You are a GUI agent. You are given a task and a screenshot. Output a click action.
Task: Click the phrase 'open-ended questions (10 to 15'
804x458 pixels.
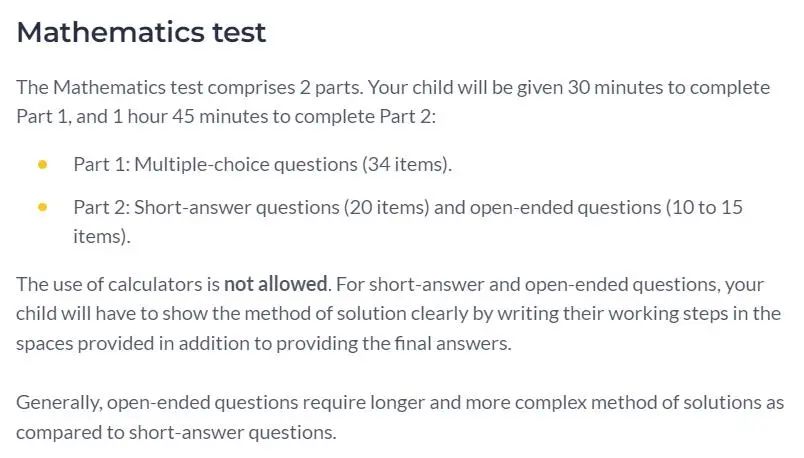[606, 207]
